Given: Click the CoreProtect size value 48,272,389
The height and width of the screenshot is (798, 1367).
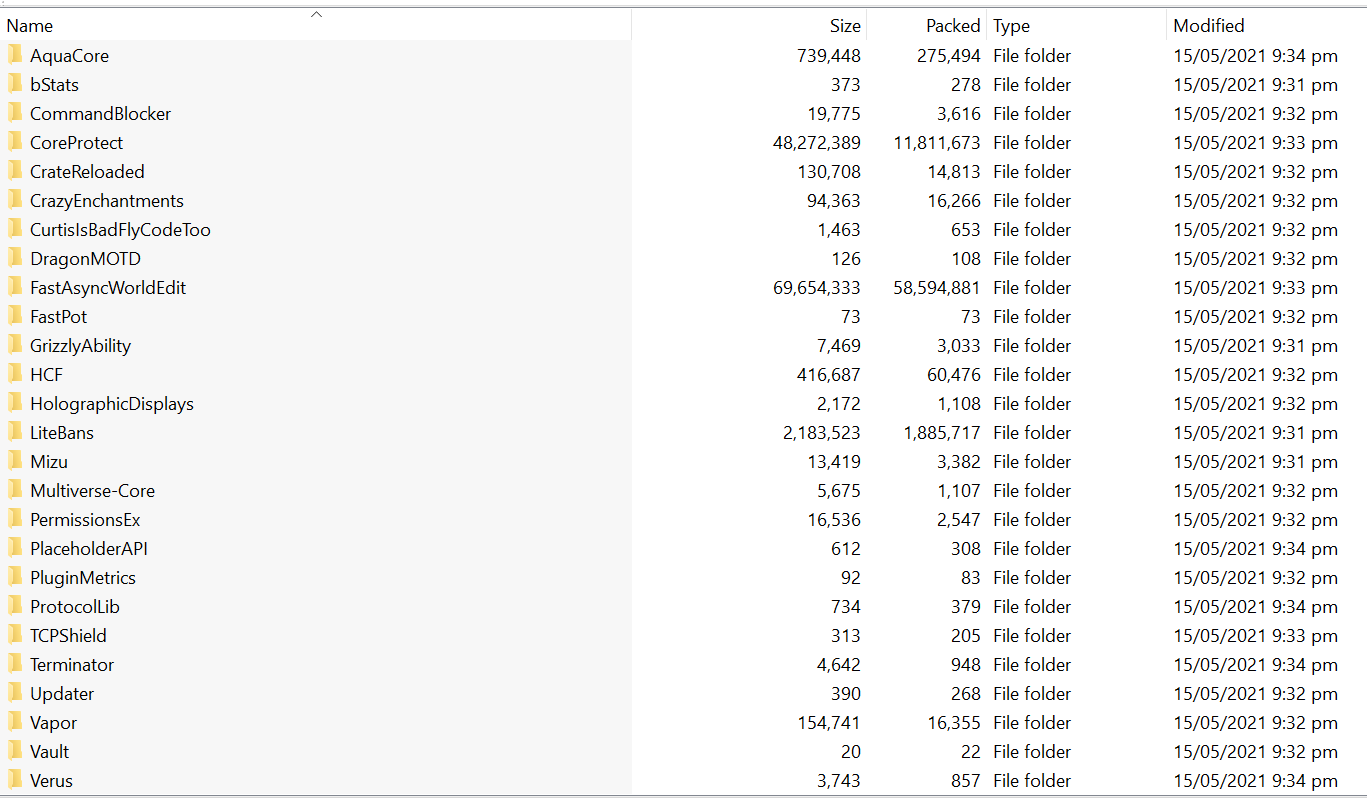Looking at the screenshot, I should tap(816, 143).
